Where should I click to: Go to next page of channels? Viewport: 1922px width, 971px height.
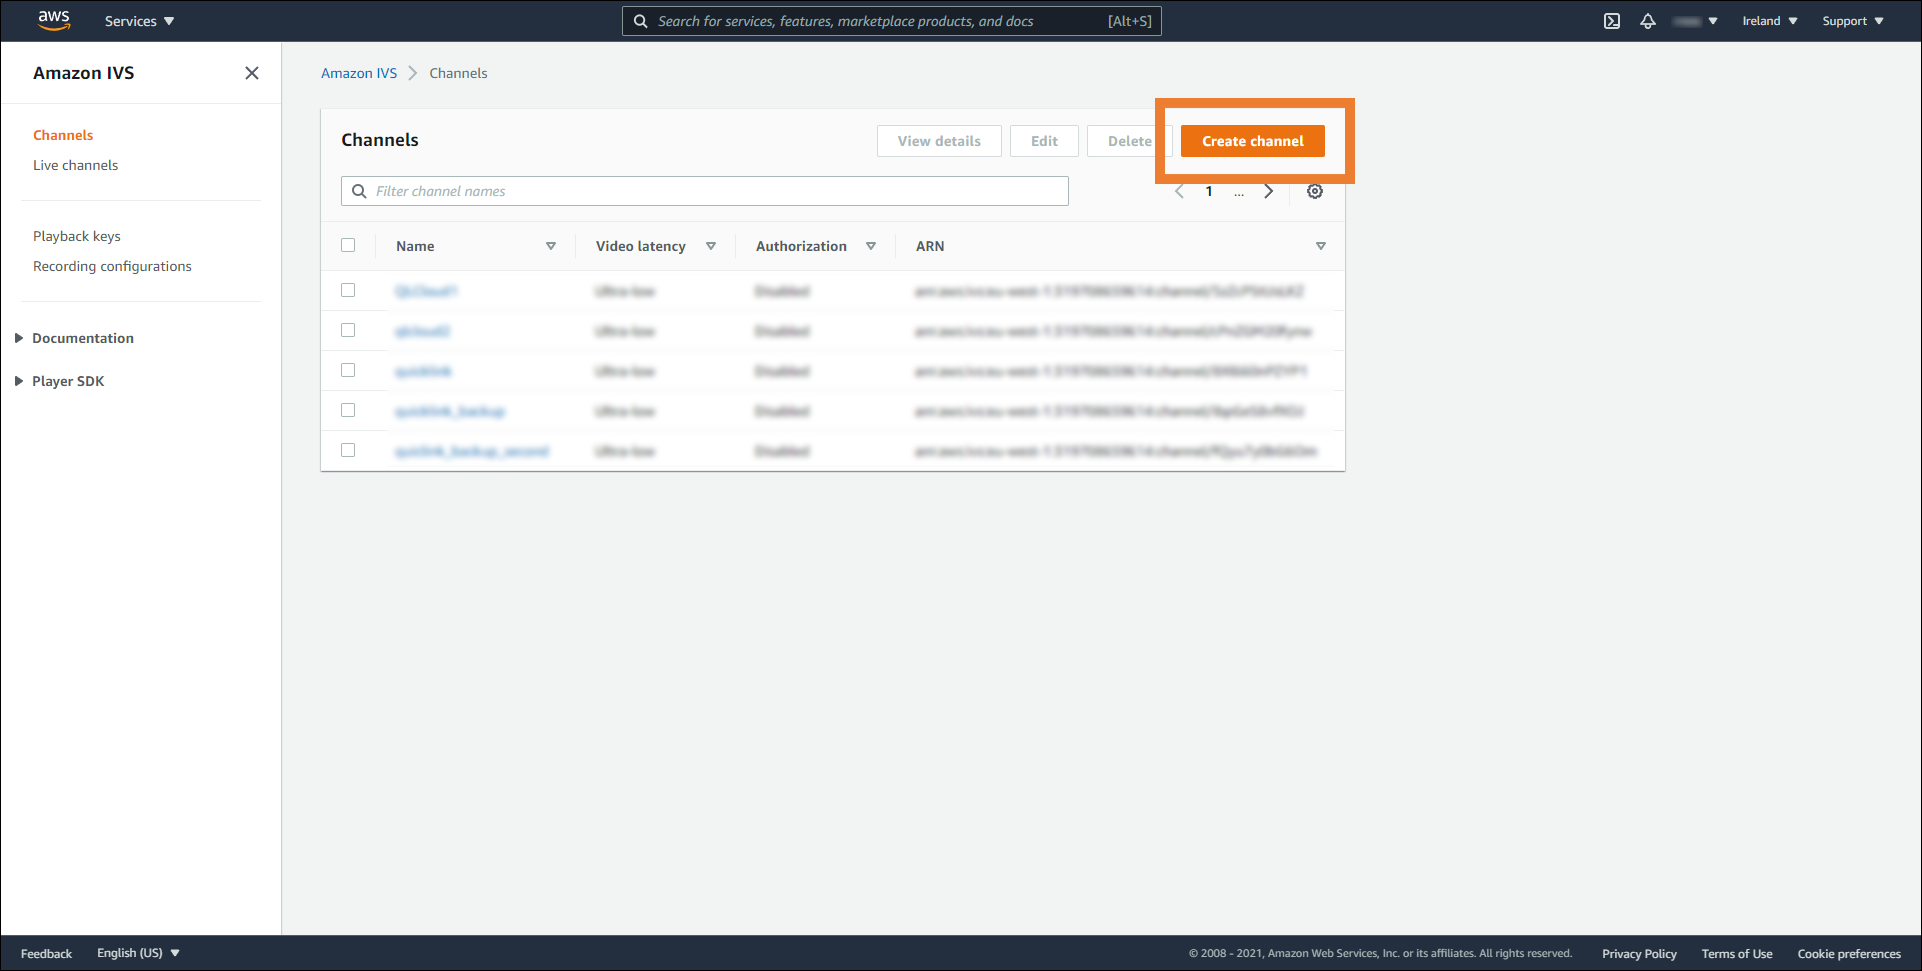(x=1269, y=191)
